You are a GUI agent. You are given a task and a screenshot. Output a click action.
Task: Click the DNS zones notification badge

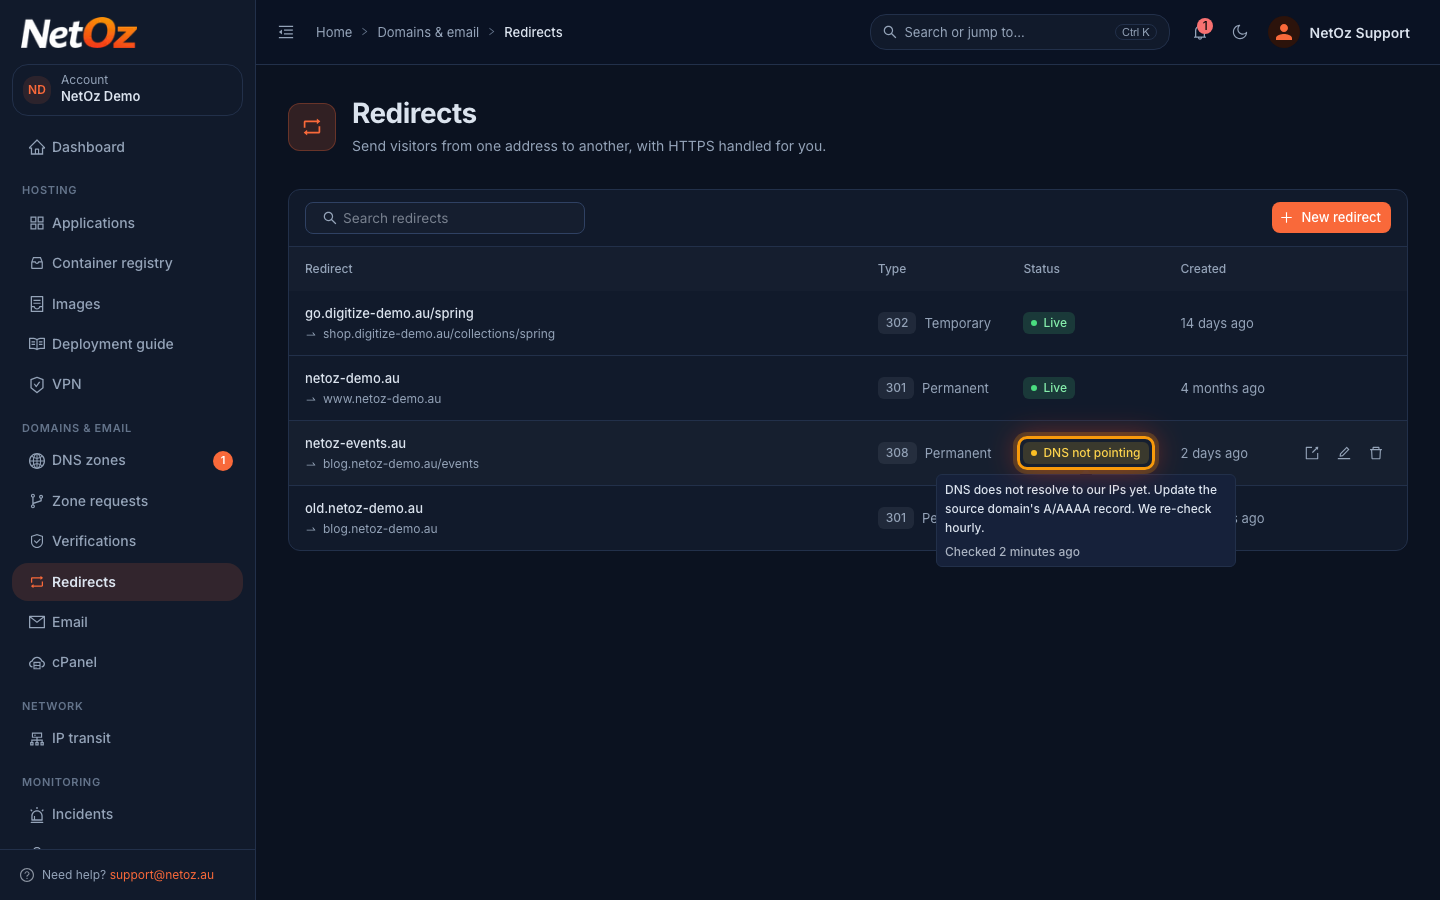coord(223,460)
